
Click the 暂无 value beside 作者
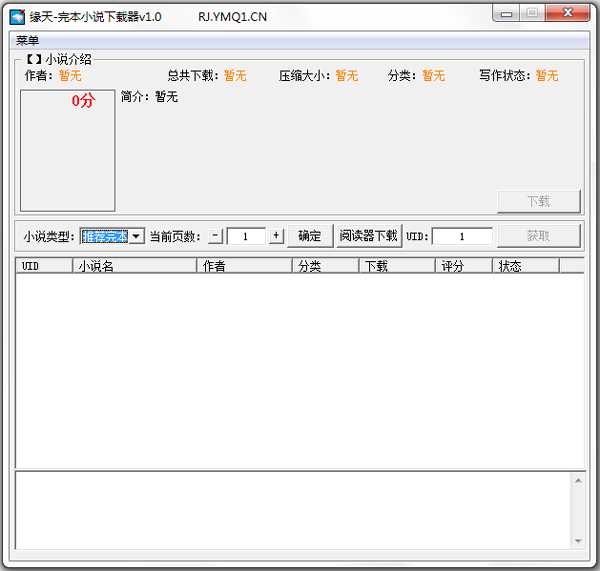[70, 75]
